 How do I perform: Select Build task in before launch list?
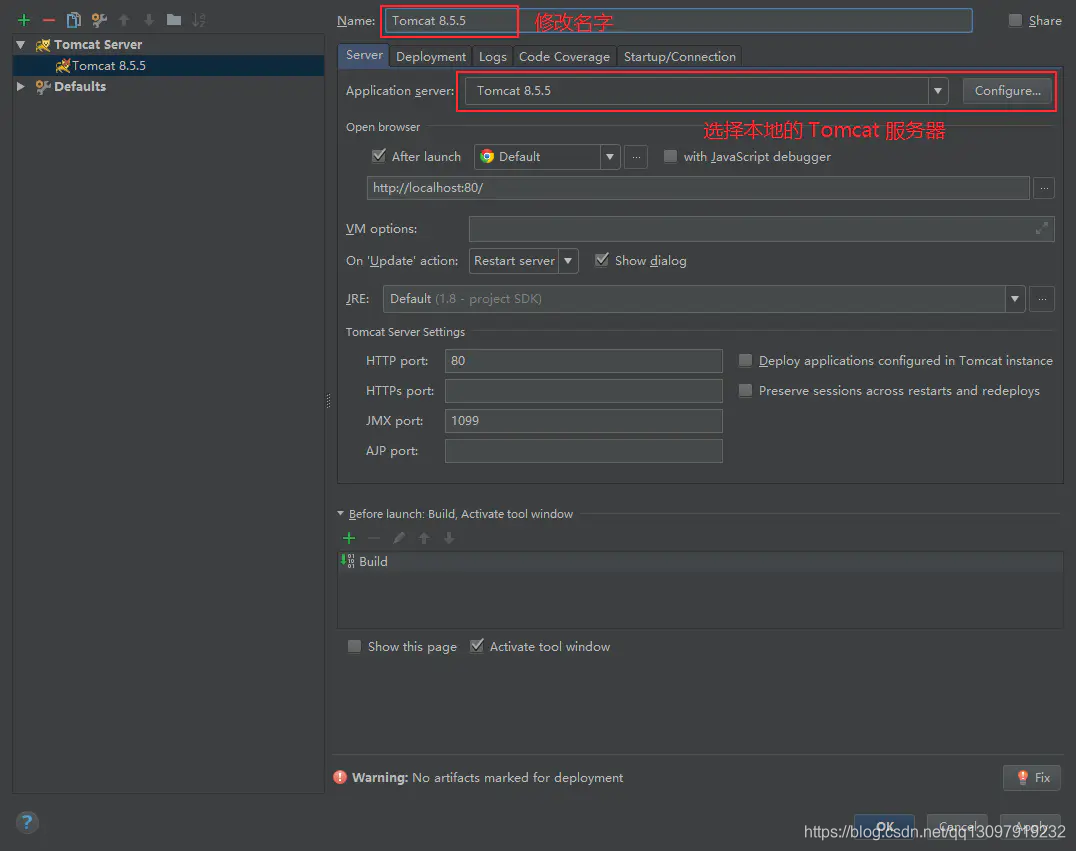pyautogui.click(x=700, y=561)
